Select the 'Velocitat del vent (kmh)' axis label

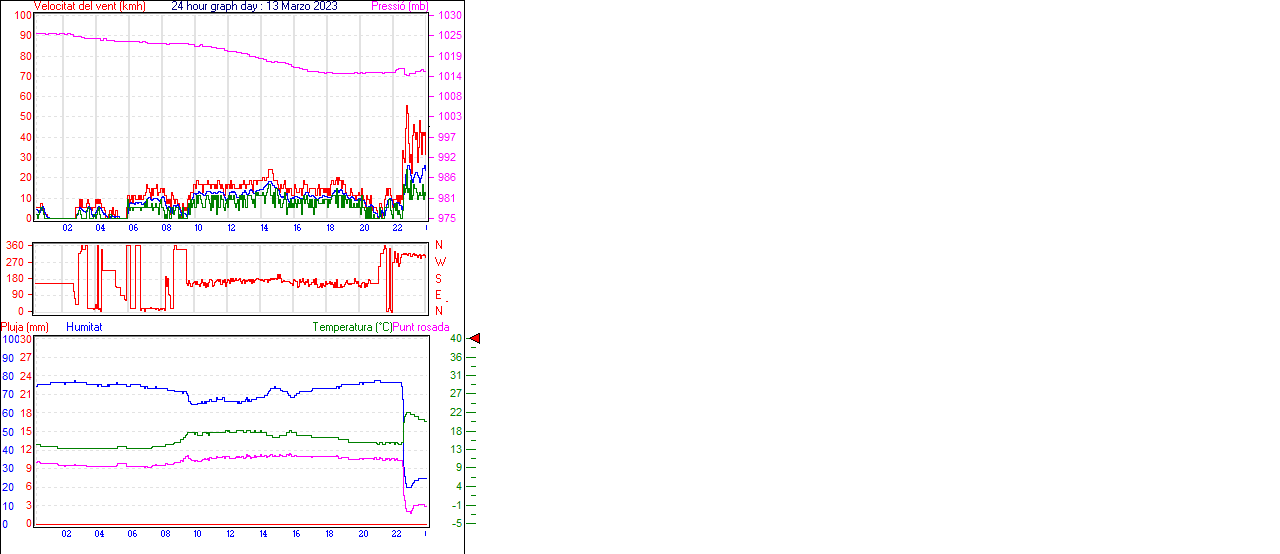pyautogui.click(x=90, y=6)
